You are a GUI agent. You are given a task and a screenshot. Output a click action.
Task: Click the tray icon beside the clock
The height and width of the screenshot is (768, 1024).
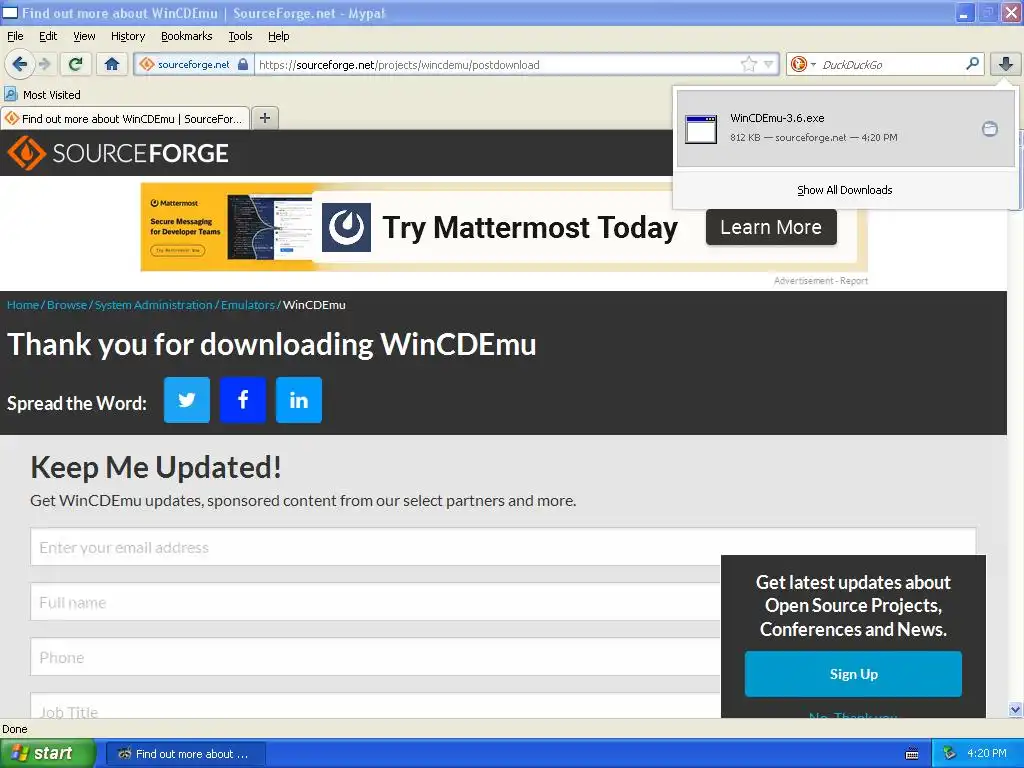click(x=950, y=754)
